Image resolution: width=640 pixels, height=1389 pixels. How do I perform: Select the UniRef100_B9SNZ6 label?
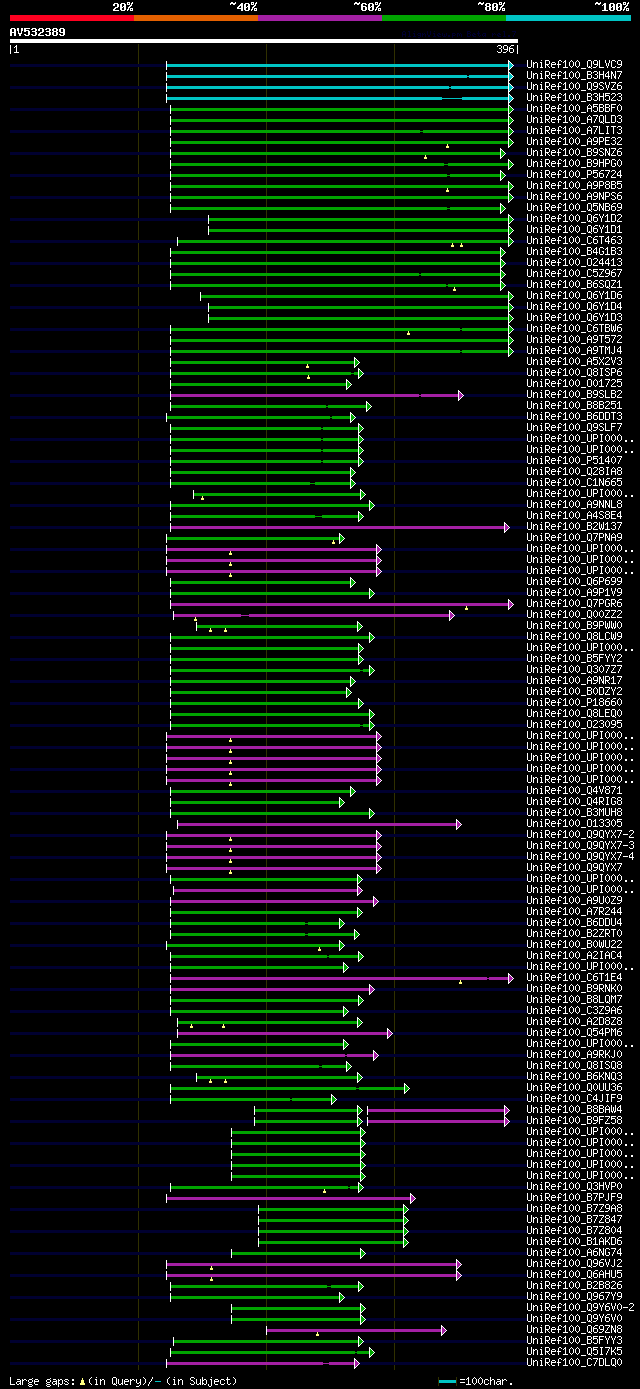point(574,152)
